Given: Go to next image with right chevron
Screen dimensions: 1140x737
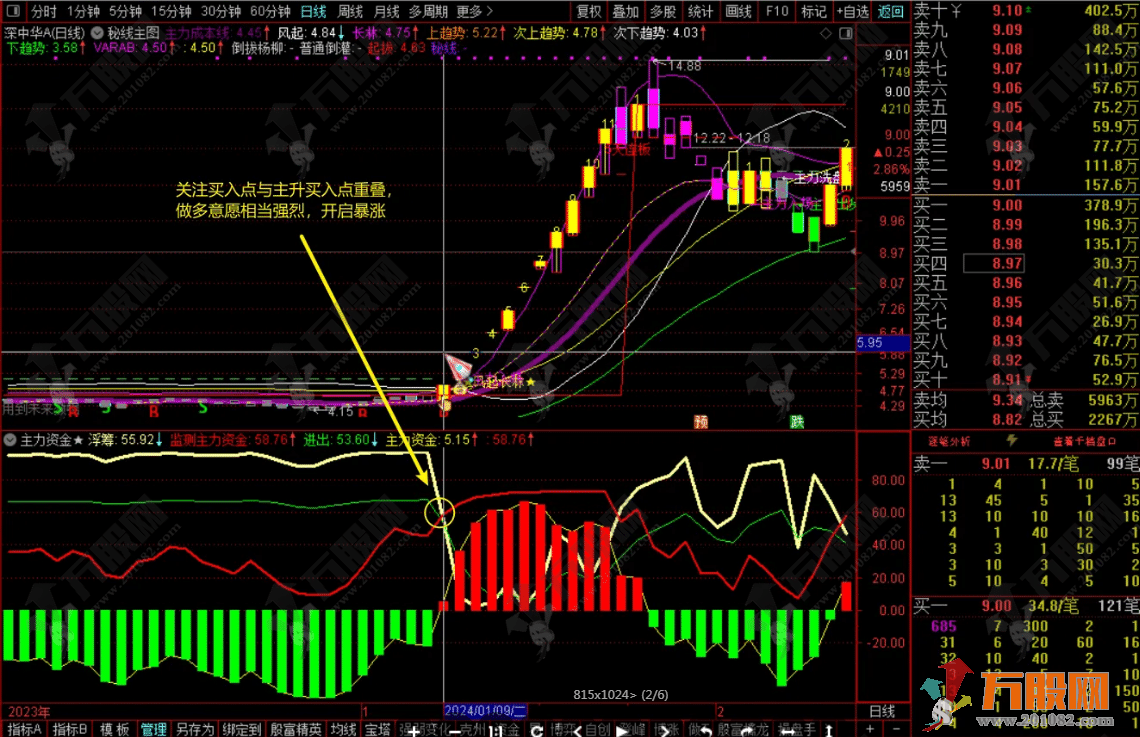Looking at the screenshot, I should [664, 730].
